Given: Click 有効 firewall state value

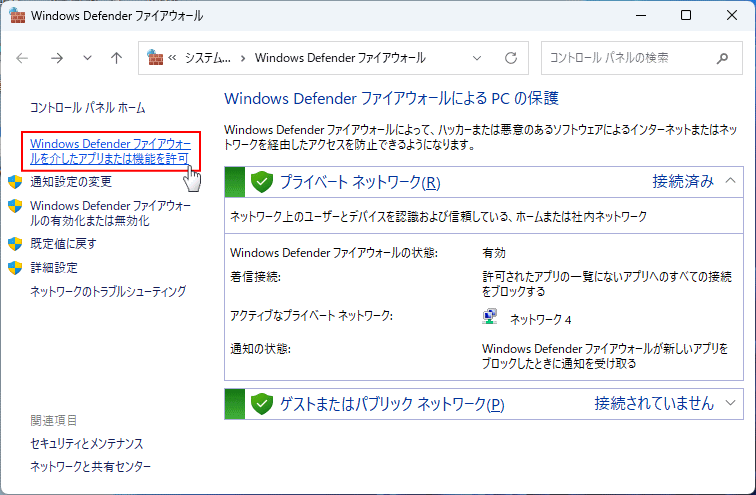Looking at the screenshot, I should pos(494,253).
